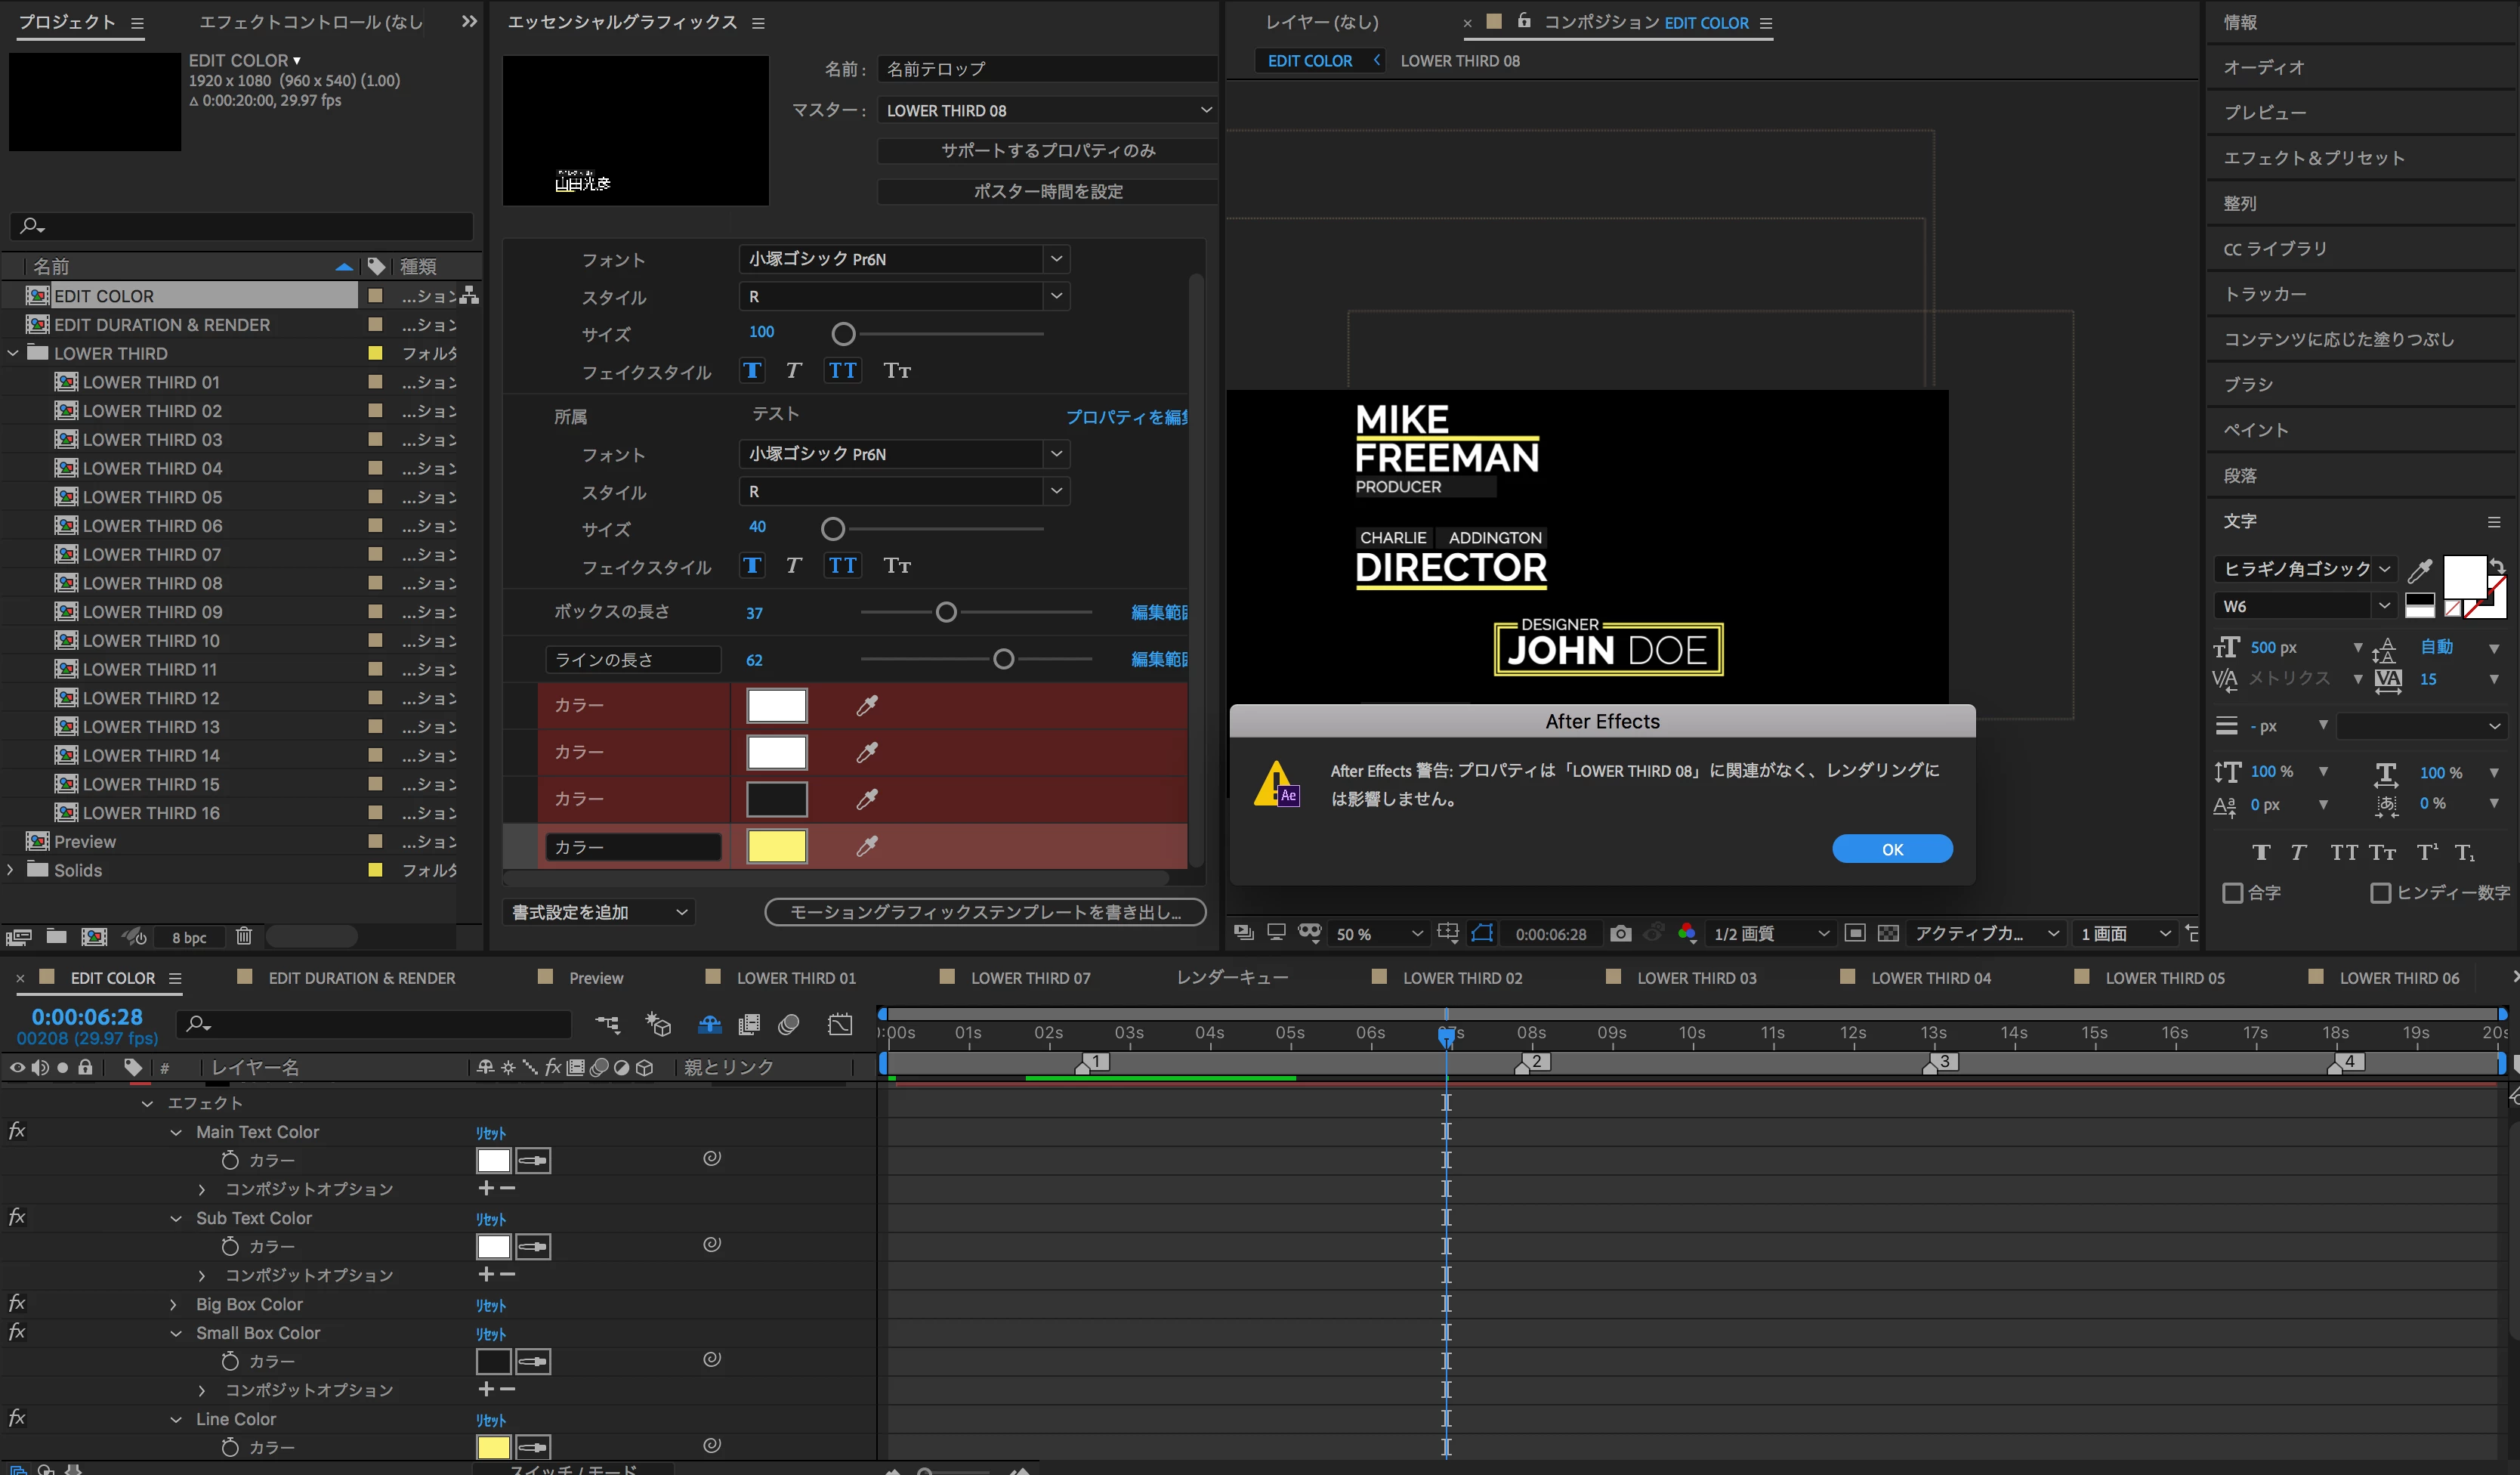Image resolution: width=2520 pixels, height=1475 pixels.
Task: Expand the Big Box Color effect
Action: [174, 1304]
